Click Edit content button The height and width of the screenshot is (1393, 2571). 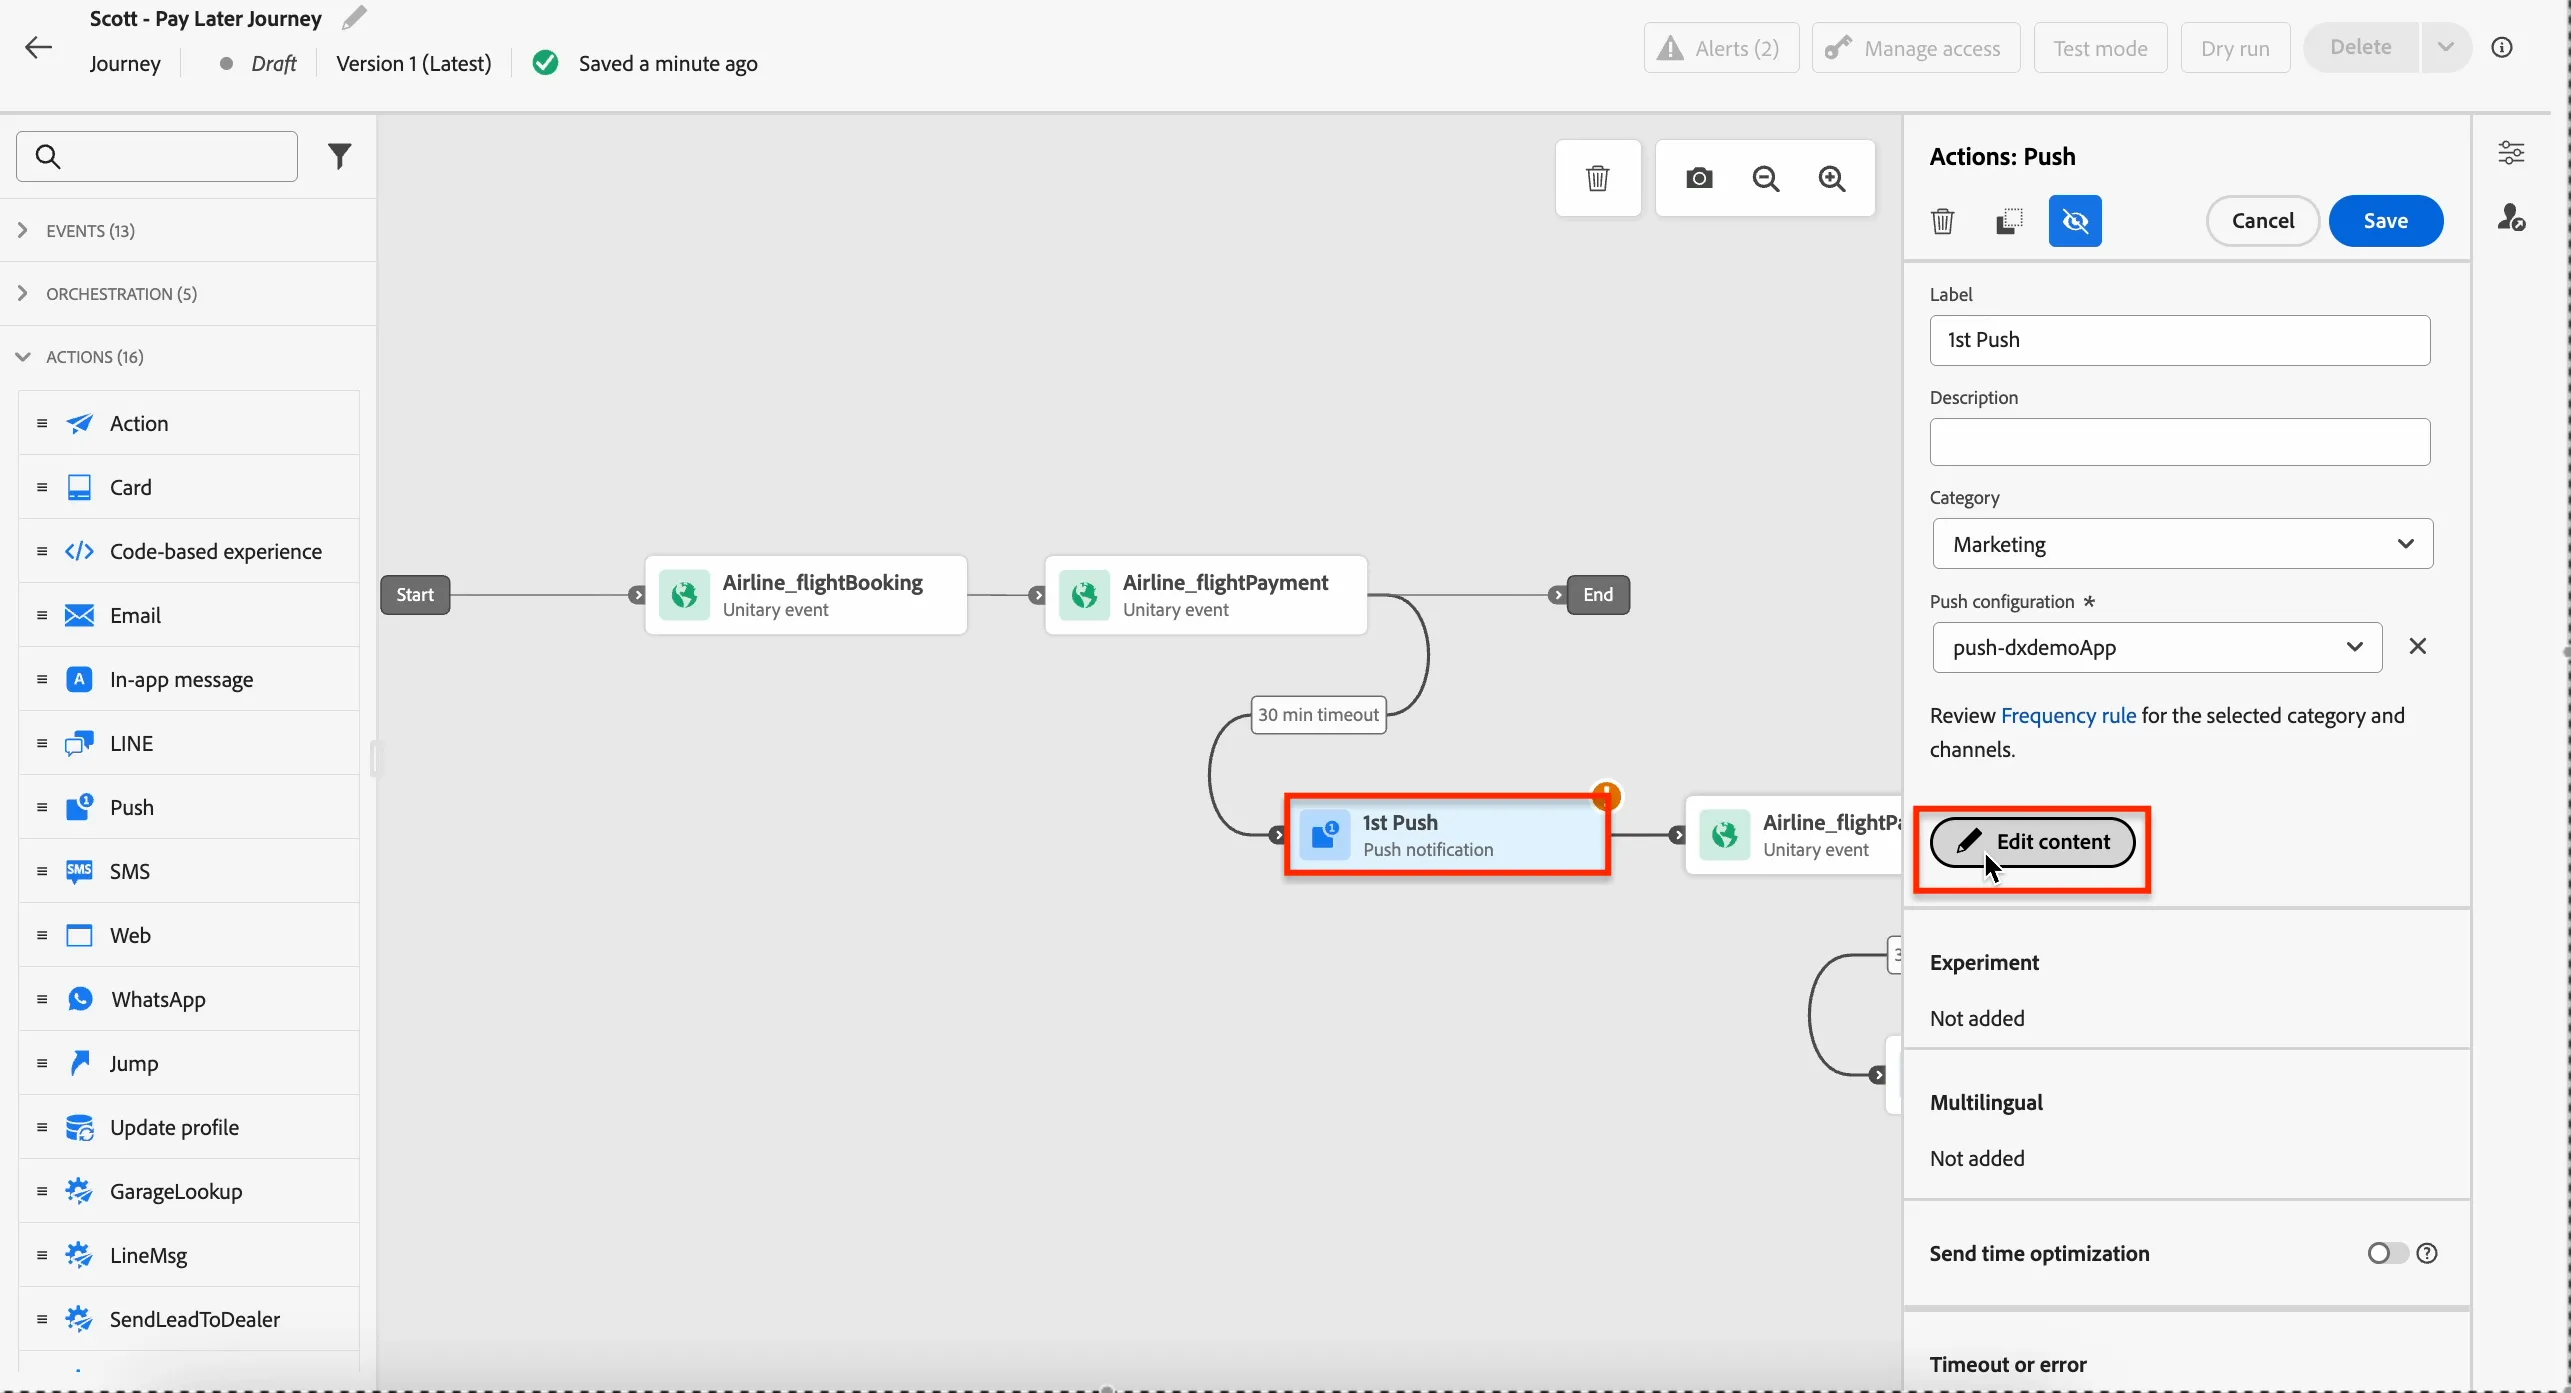(2032, 842)
